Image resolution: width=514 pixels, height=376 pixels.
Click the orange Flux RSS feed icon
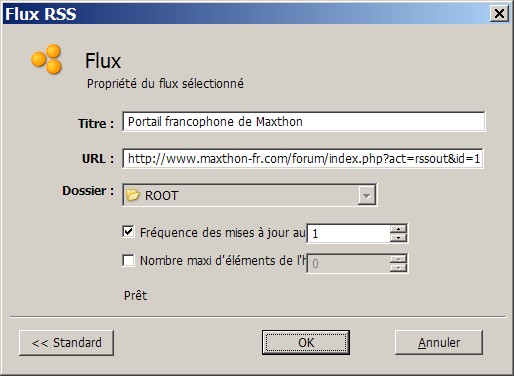coord(47,59)
